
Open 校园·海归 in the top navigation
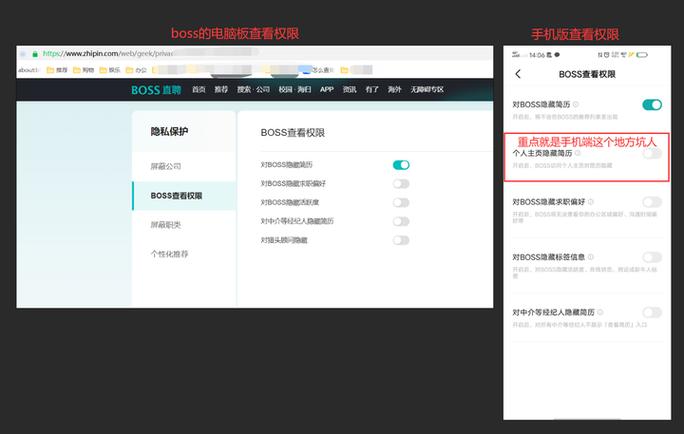coord(295,89)
